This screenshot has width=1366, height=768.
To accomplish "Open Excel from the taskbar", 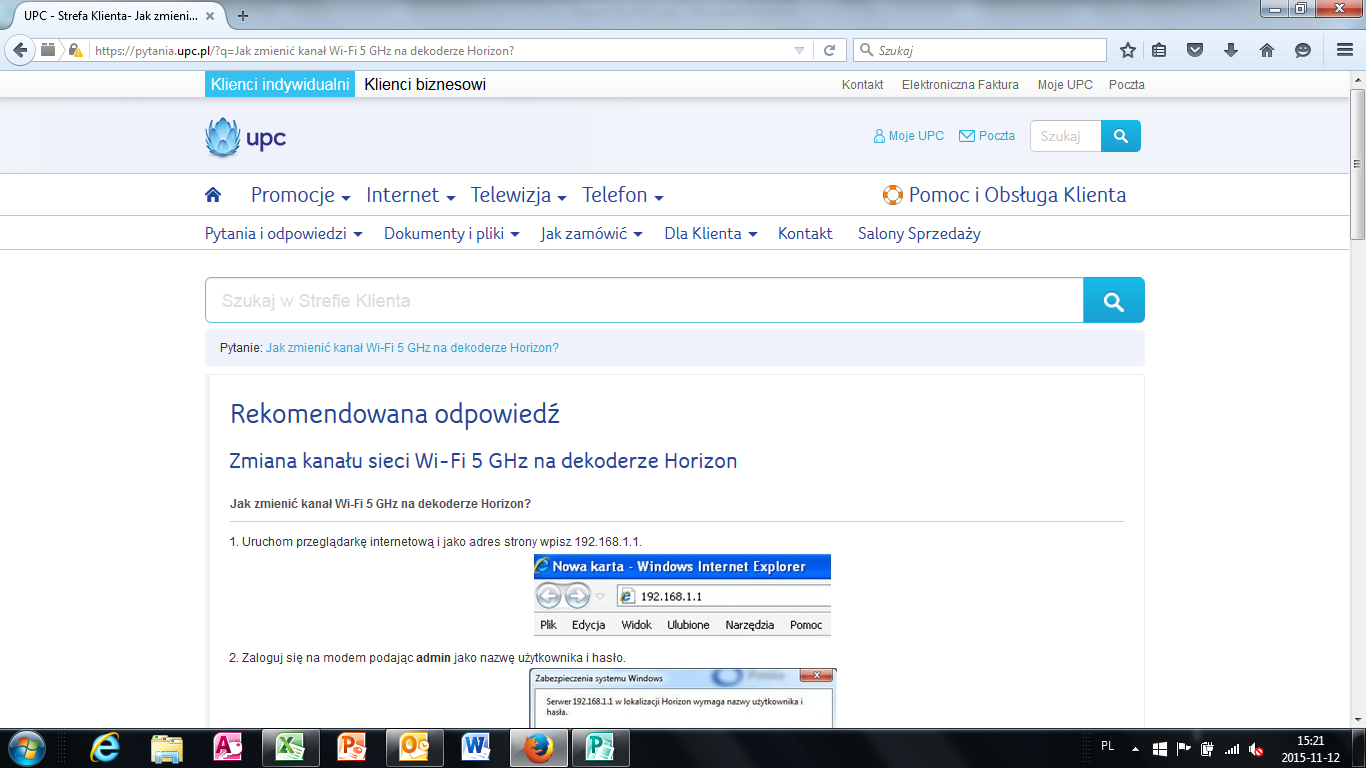I will click(291, 747).
